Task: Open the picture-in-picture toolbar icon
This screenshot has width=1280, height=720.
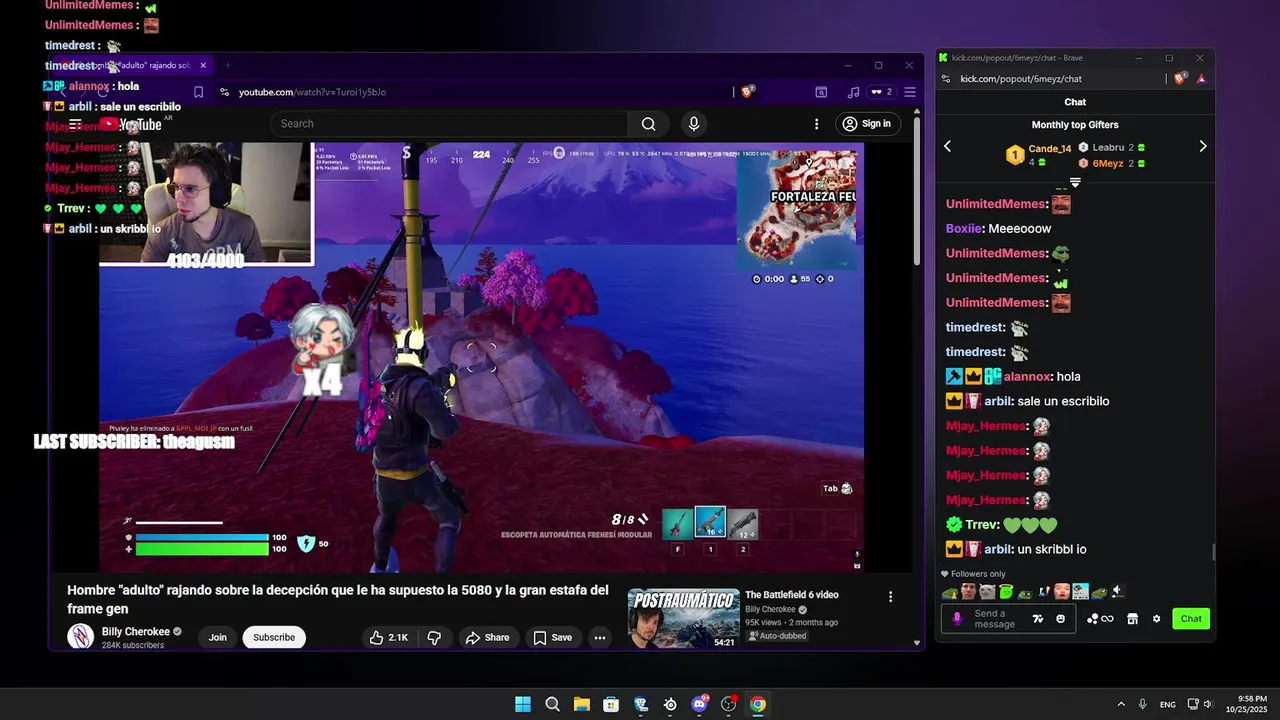Action: (x=821, y=92)
